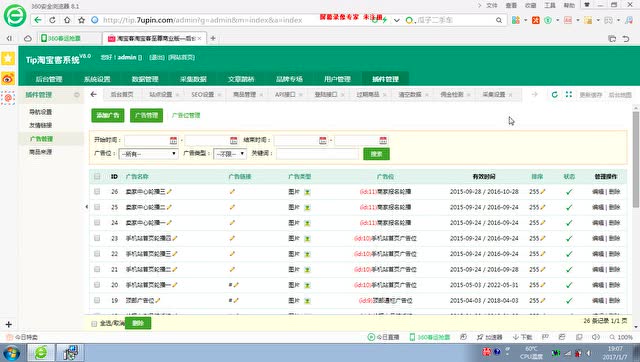Open the ad position dropdown showing '--所有--'
The height and width of the screenshot is (362, 640).
(x=149, y=154)
